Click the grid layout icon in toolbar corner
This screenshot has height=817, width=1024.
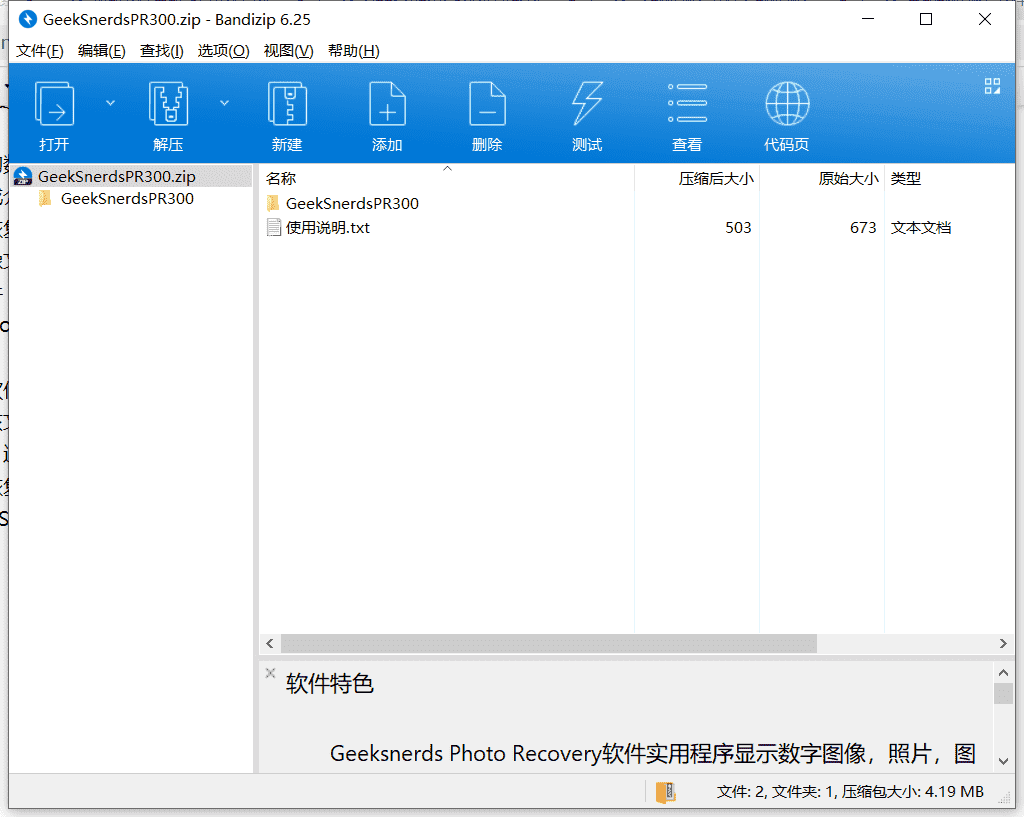coord(992,86)
